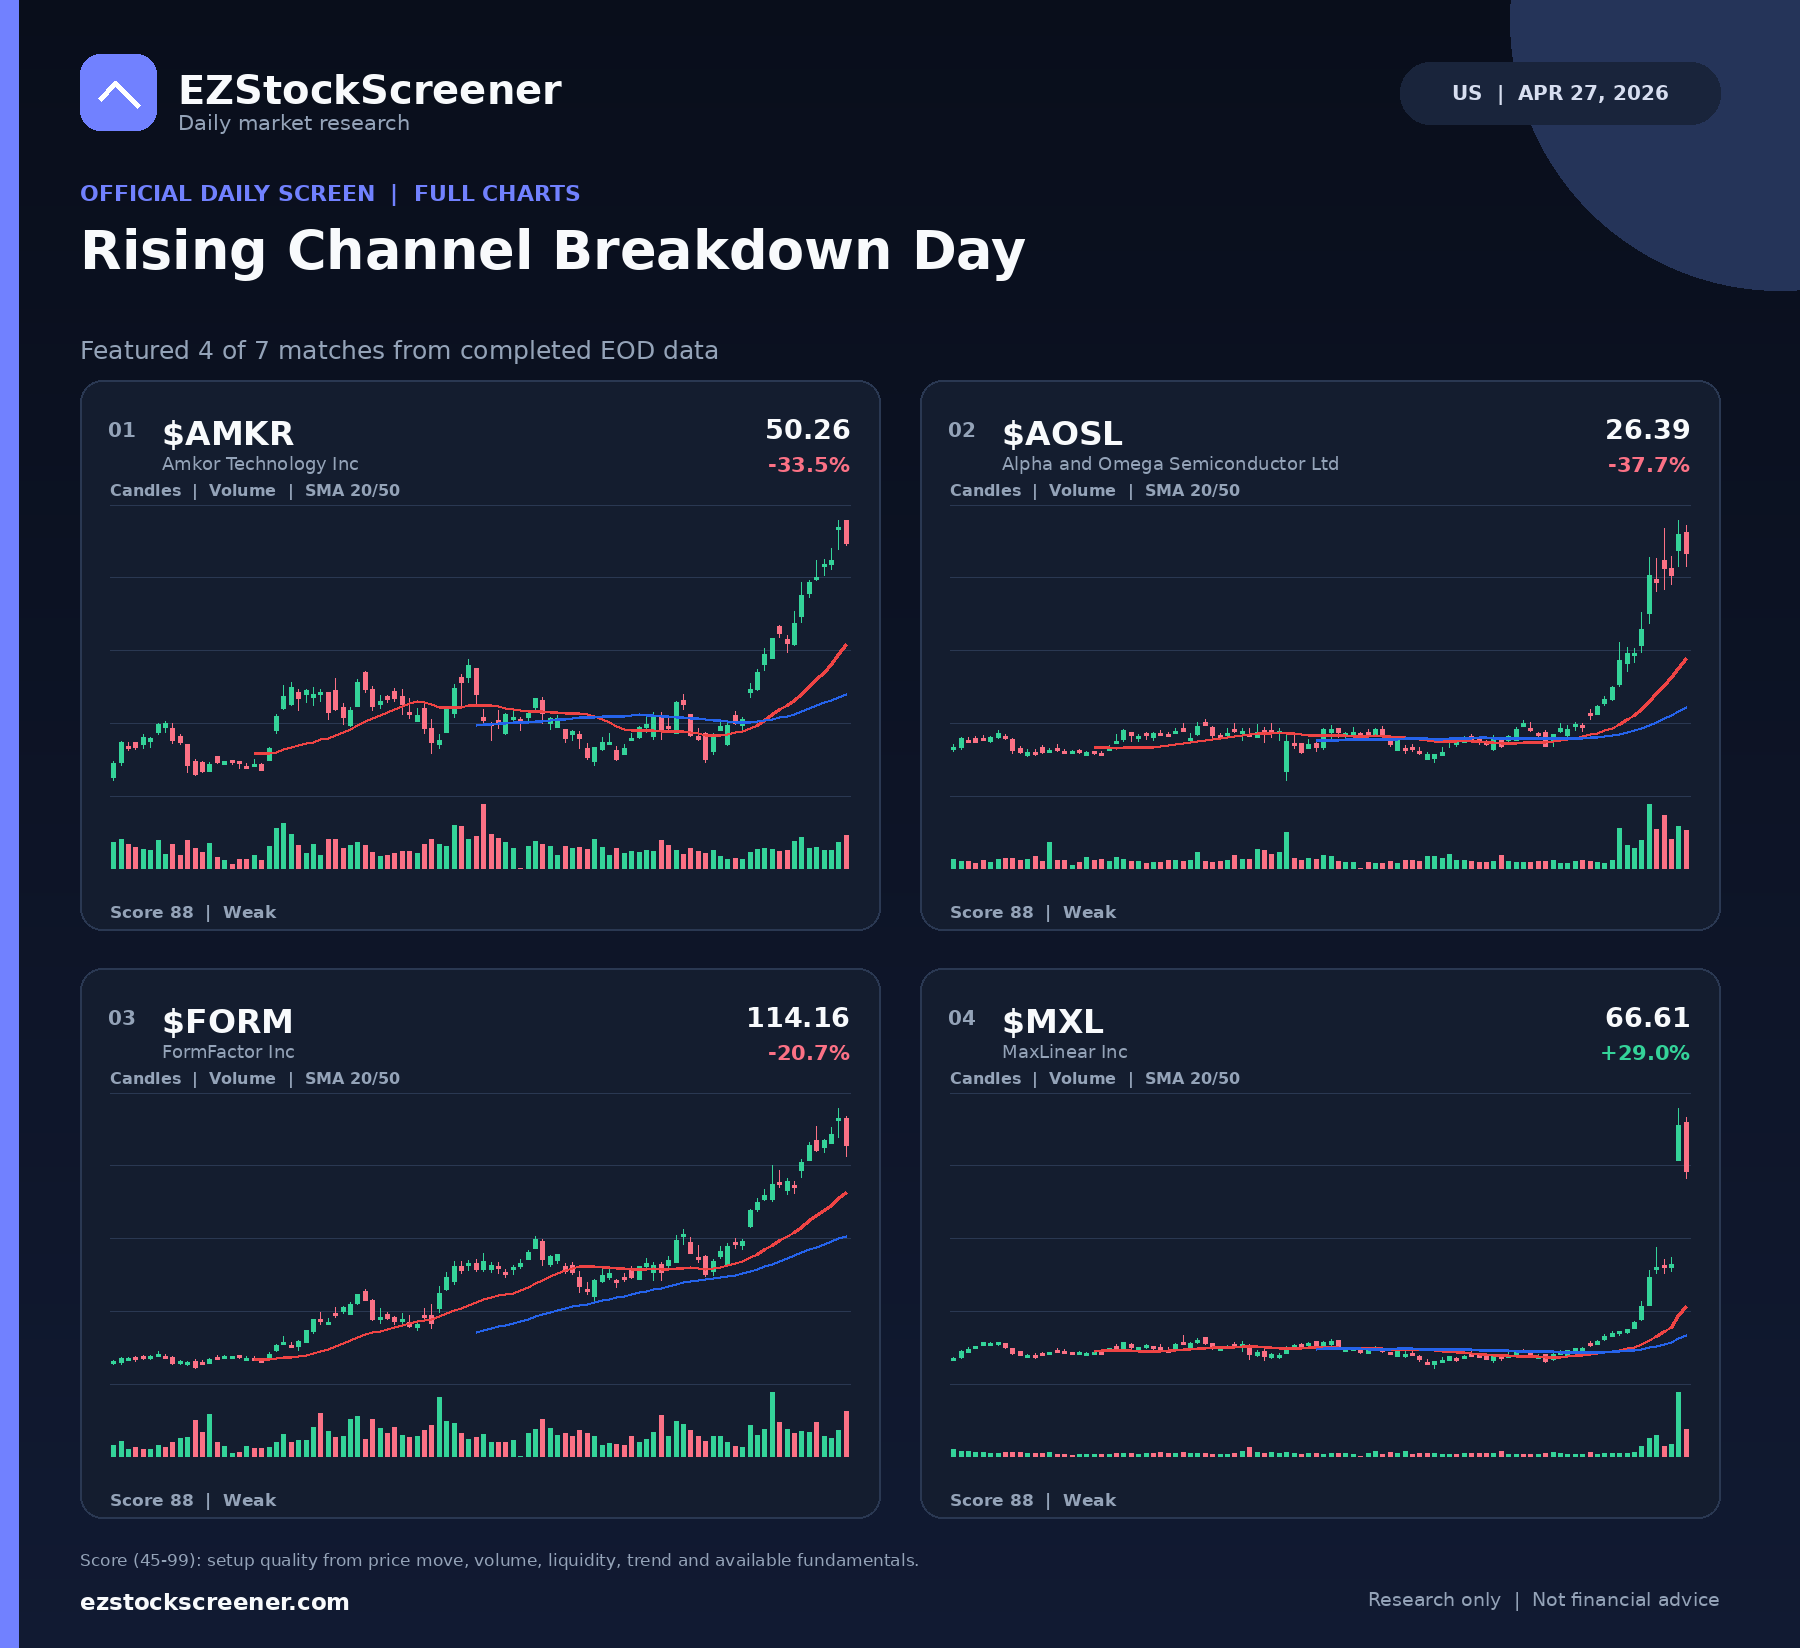Image resolution: width=1800 pixels, height=1648 pixels.
Task: Click the FORM 'Score 88 | Weak' label
Action: (x=193, y=1500)
